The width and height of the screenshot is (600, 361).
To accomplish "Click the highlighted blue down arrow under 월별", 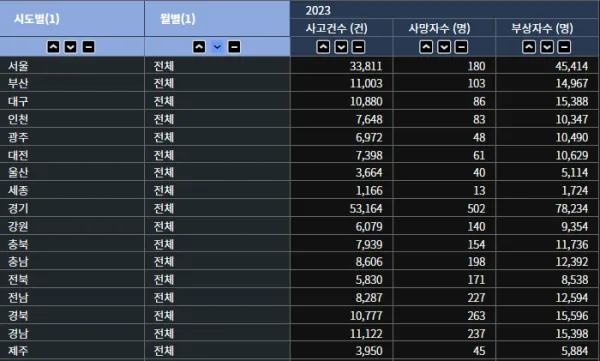I will [x=217, y=47].
